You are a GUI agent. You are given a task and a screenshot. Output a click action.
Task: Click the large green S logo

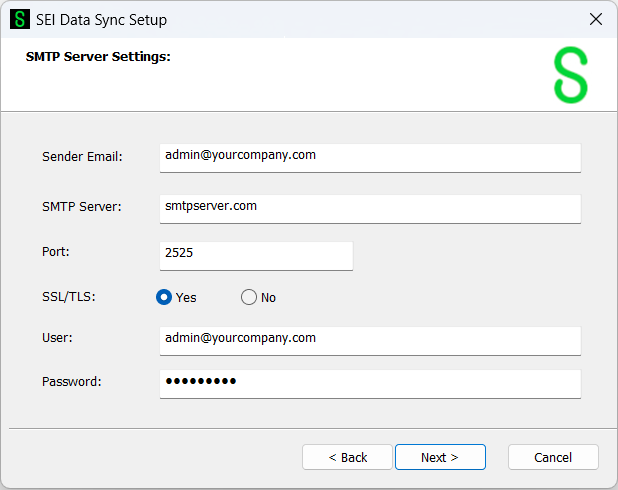coord(571,74)
